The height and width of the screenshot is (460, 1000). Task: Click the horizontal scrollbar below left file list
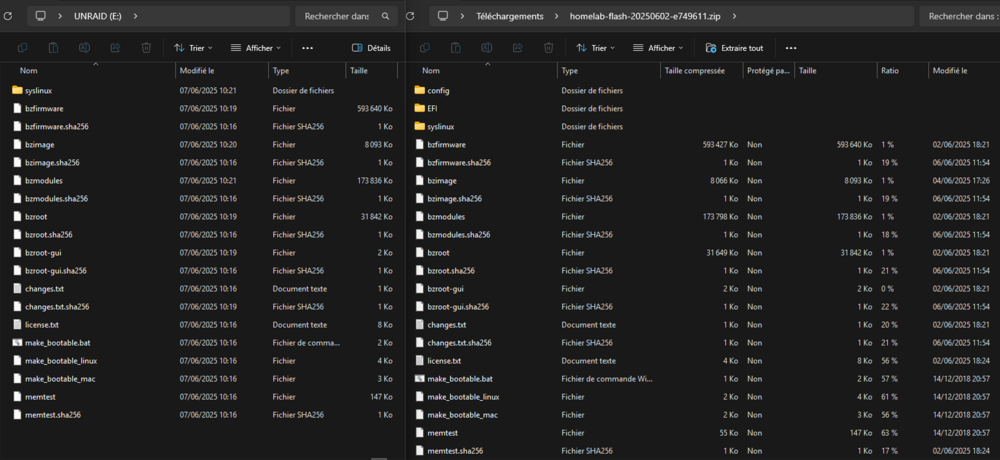(x=379, y=458)
